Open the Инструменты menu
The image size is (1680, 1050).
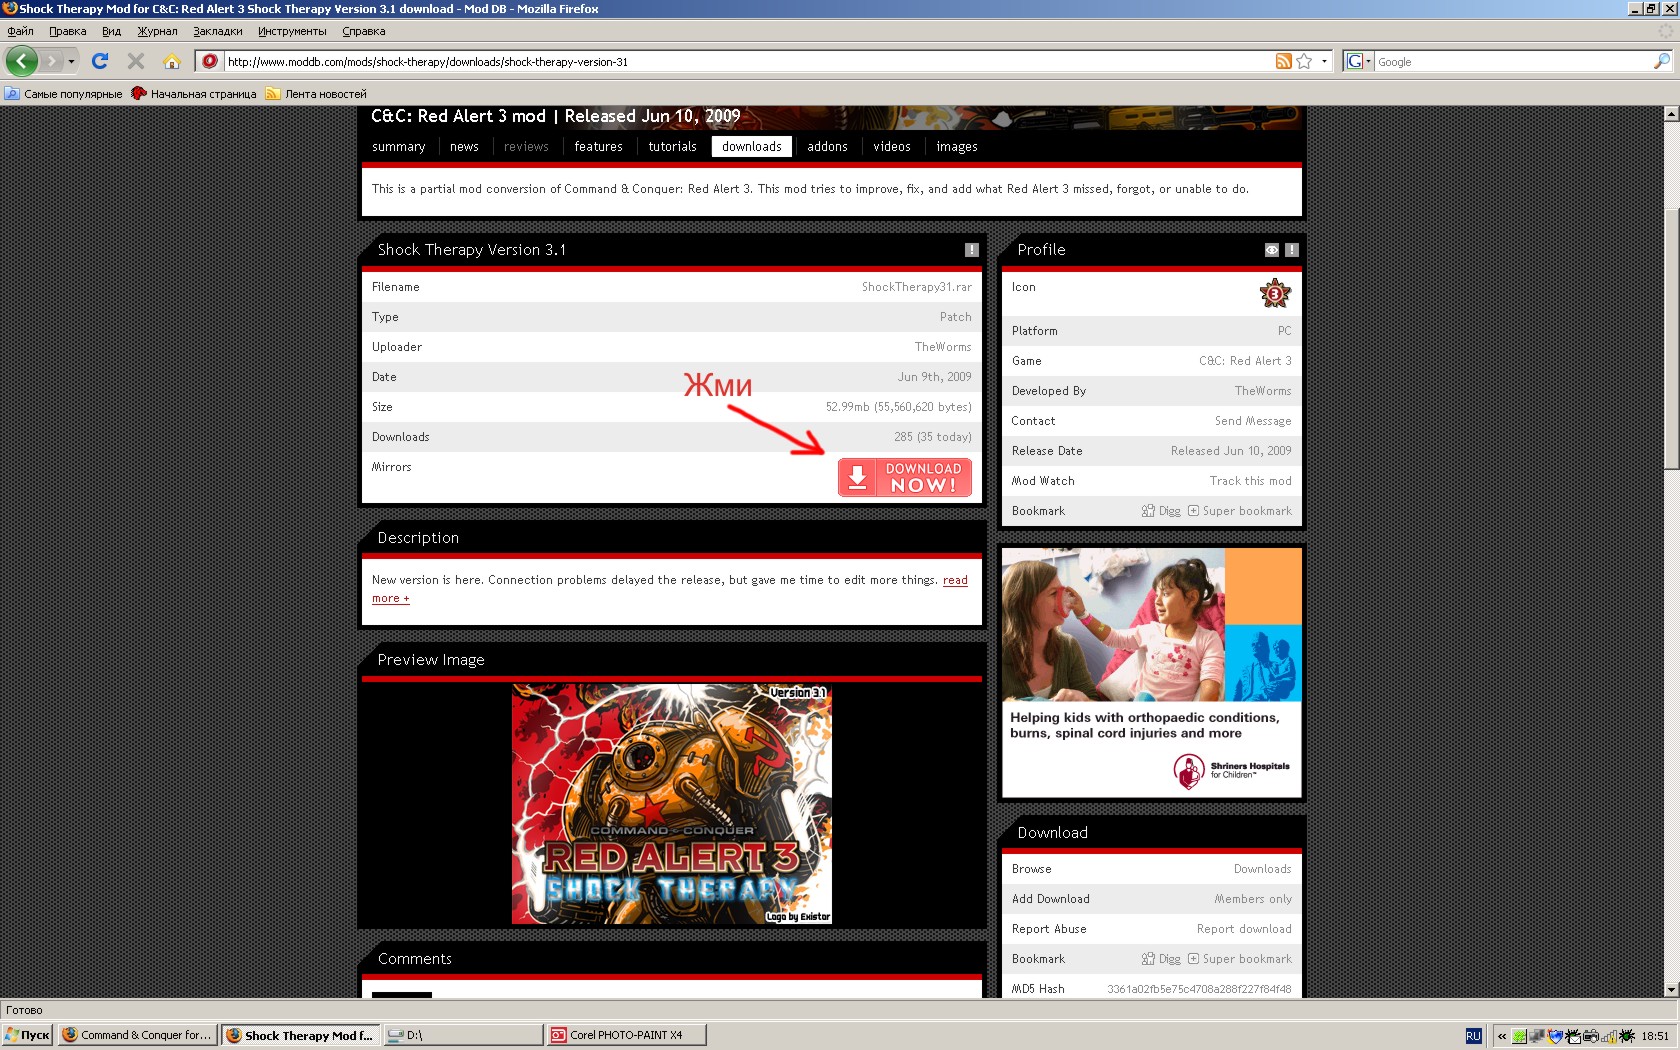pyautogui.click(x=292, y=31)
